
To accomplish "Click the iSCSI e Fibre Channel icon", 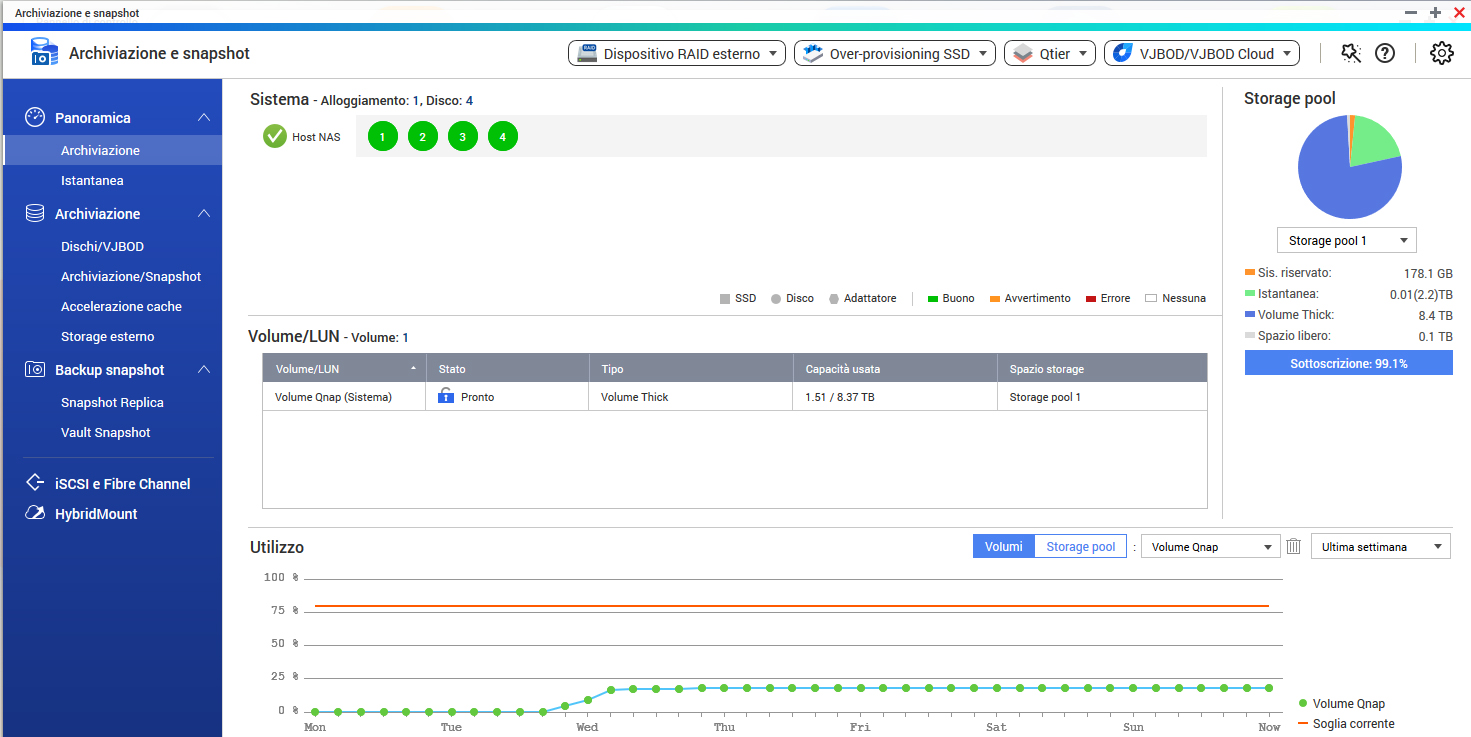I will tap(35, 484).
